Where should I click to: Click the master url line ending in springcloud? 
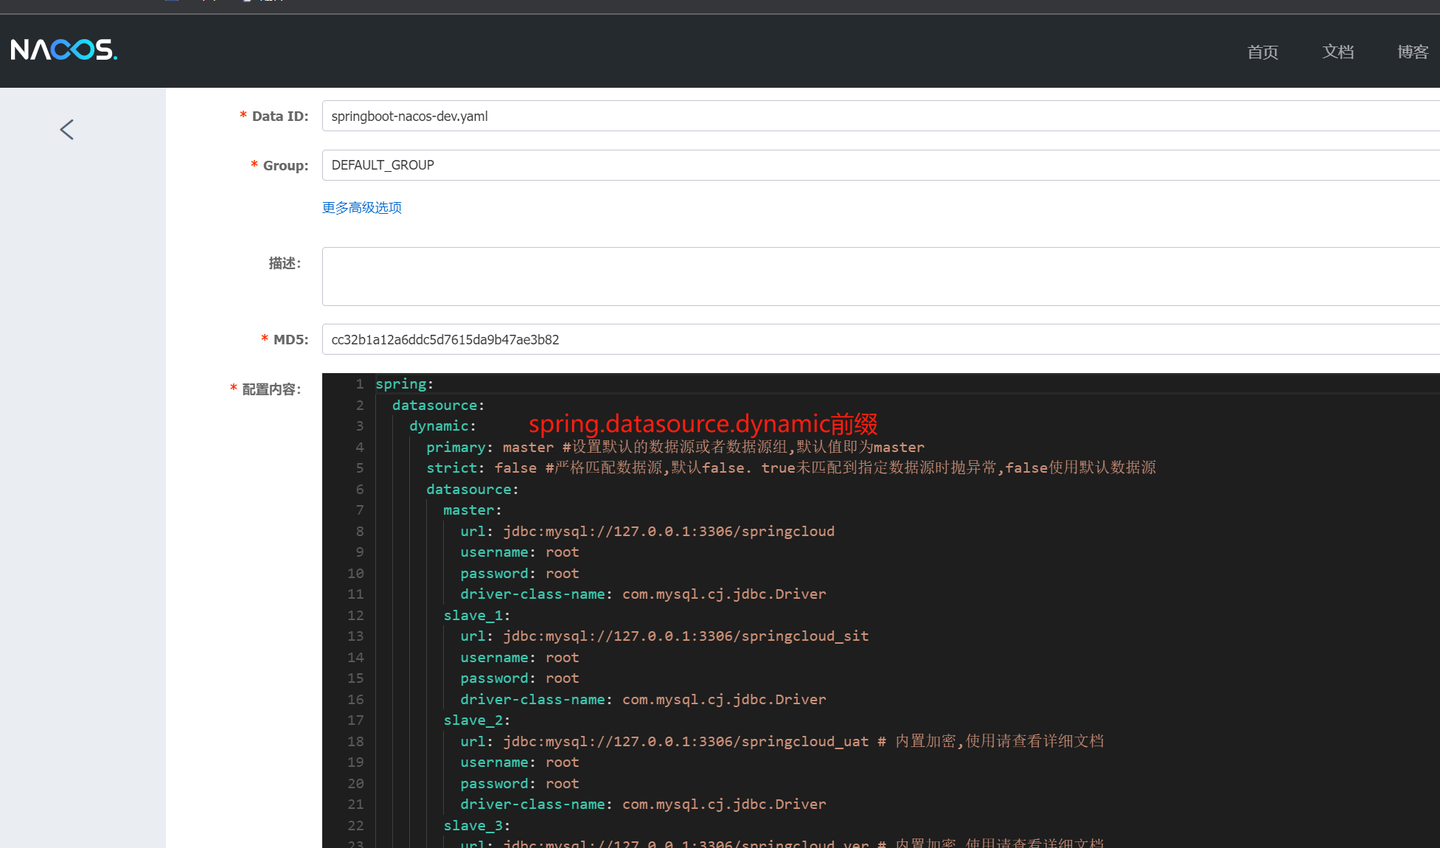pyautogui.click(x=647, y=531)
